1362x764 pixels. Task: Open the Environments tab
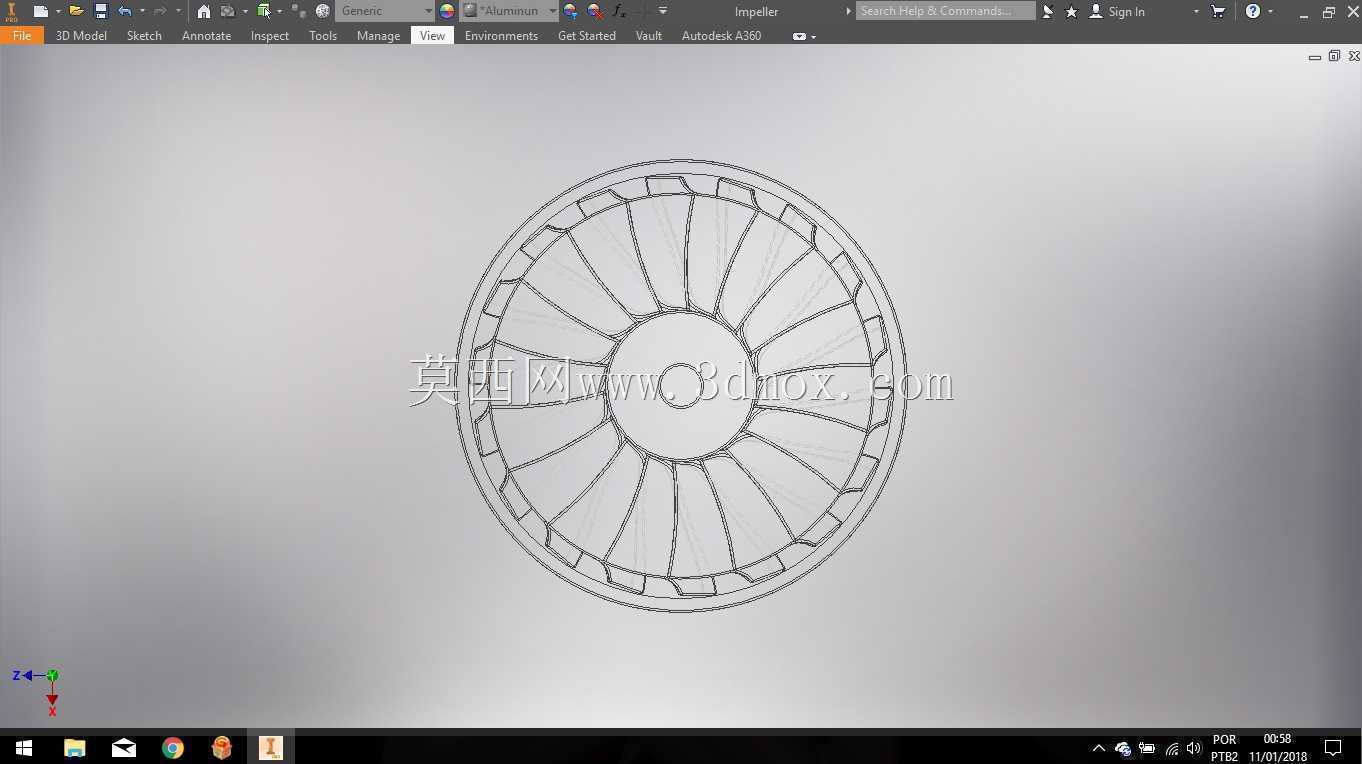pos(501,36)
